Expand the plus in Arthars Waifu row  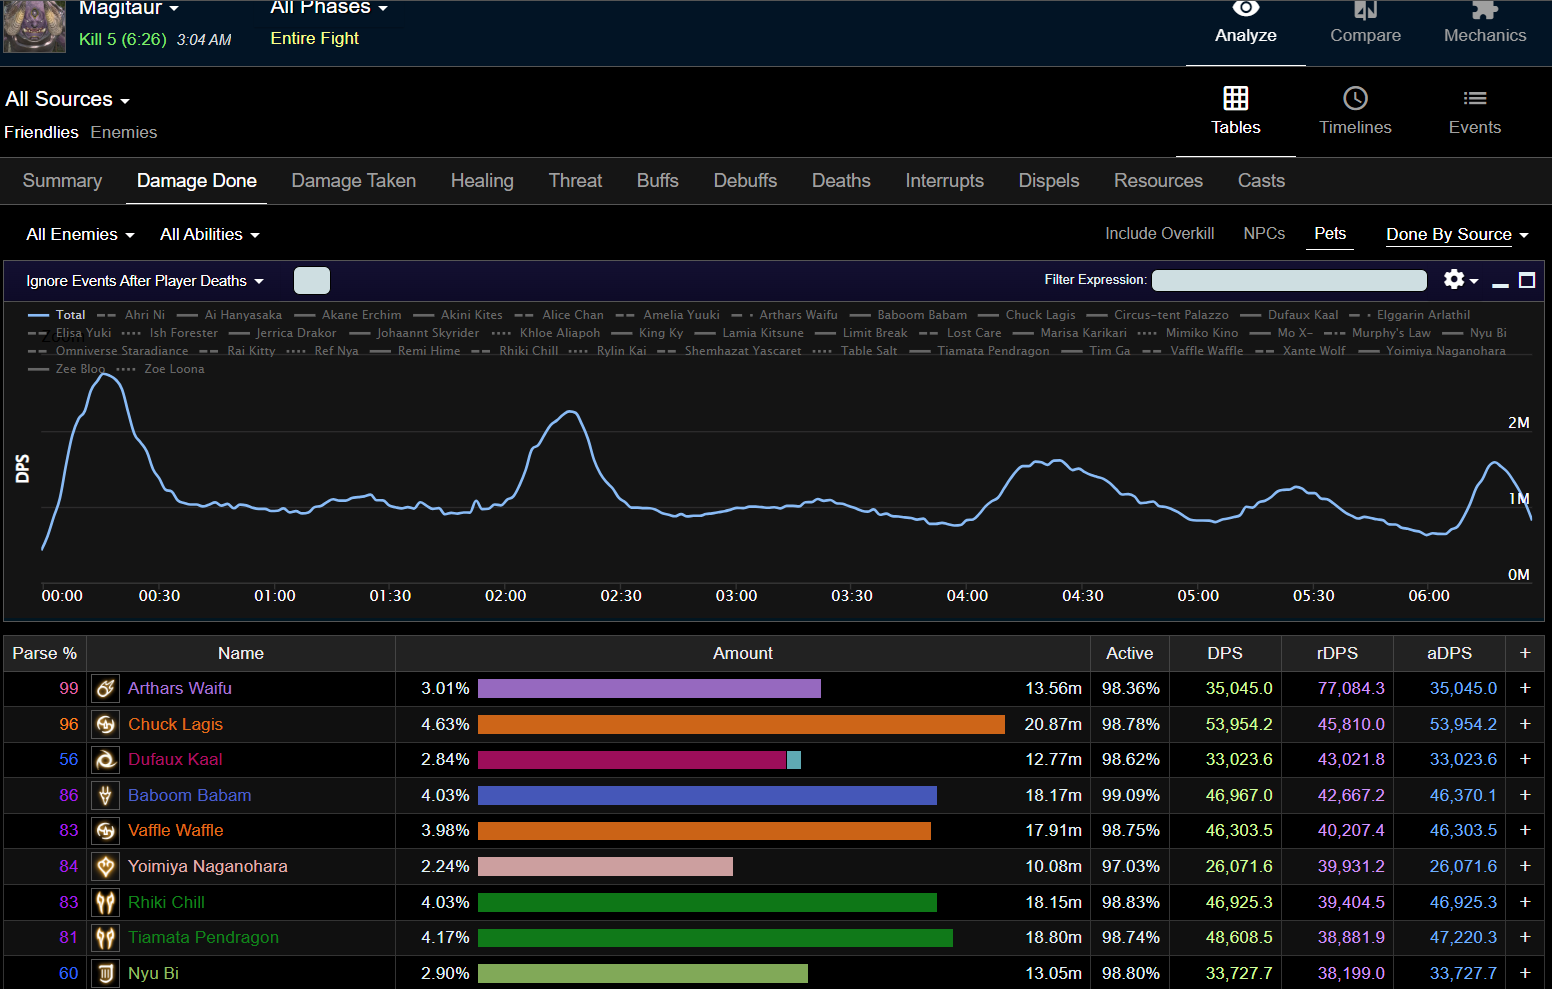1525,688
